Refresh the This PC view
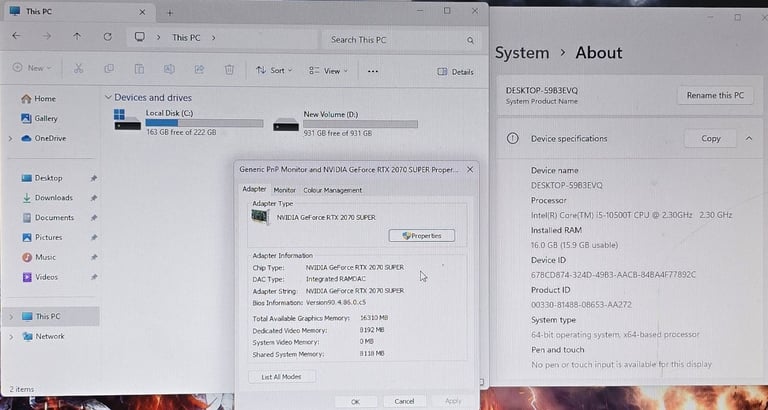Screen dimensions: 768x410 click(x=108, y=37)
